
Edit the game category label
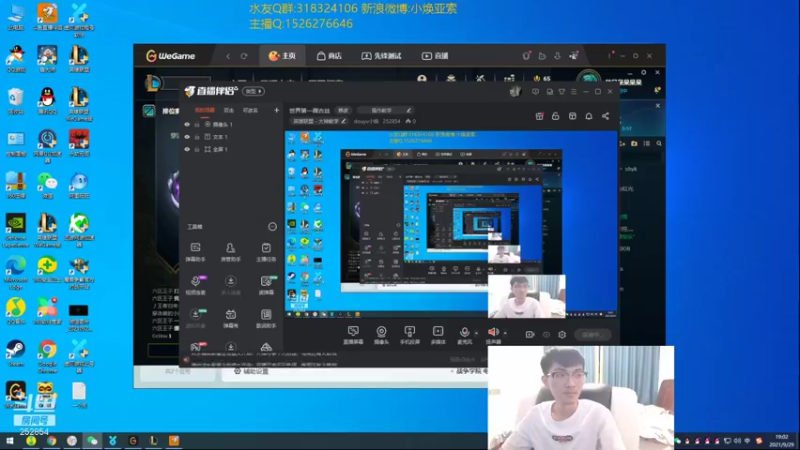point(319,121)
